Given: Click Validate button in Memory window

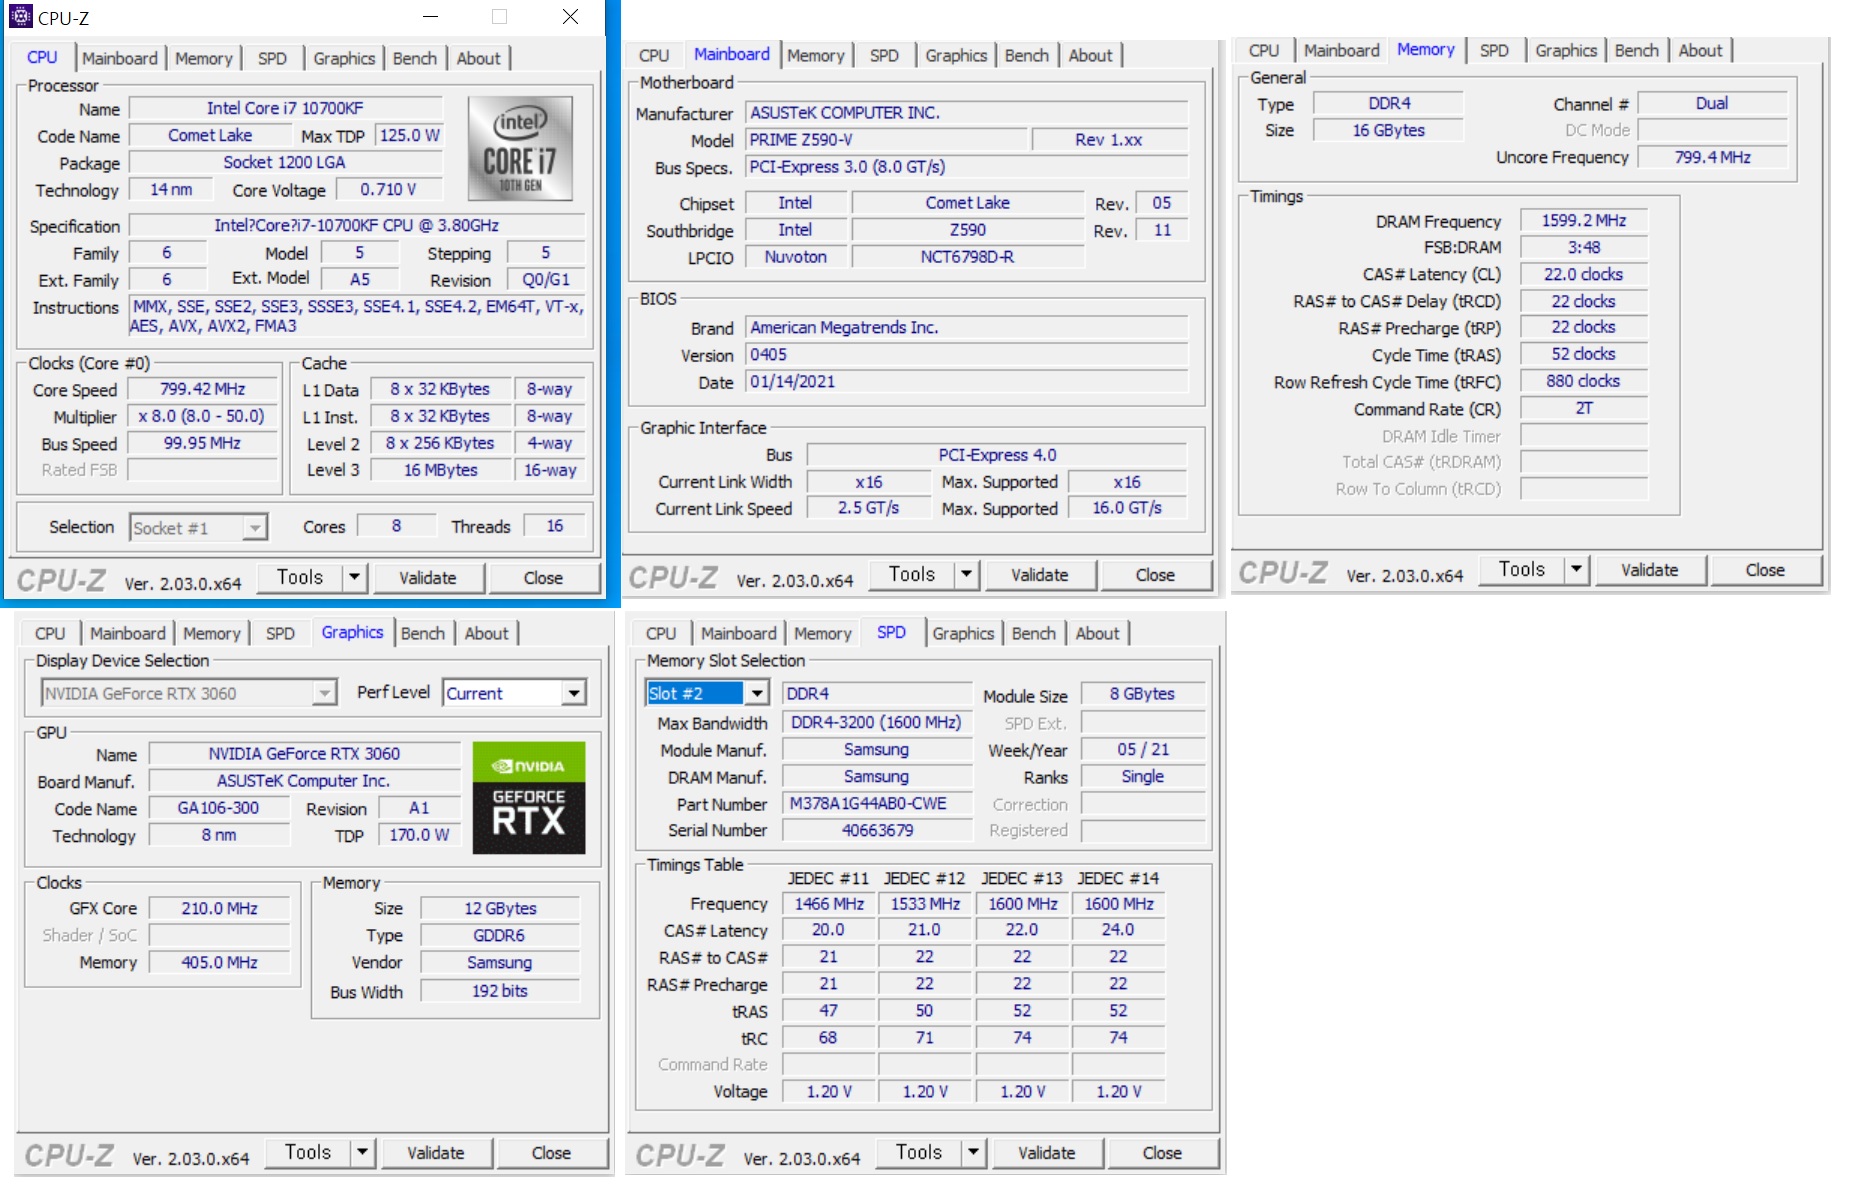Looking at the screenshot, I should [1650, 569].
